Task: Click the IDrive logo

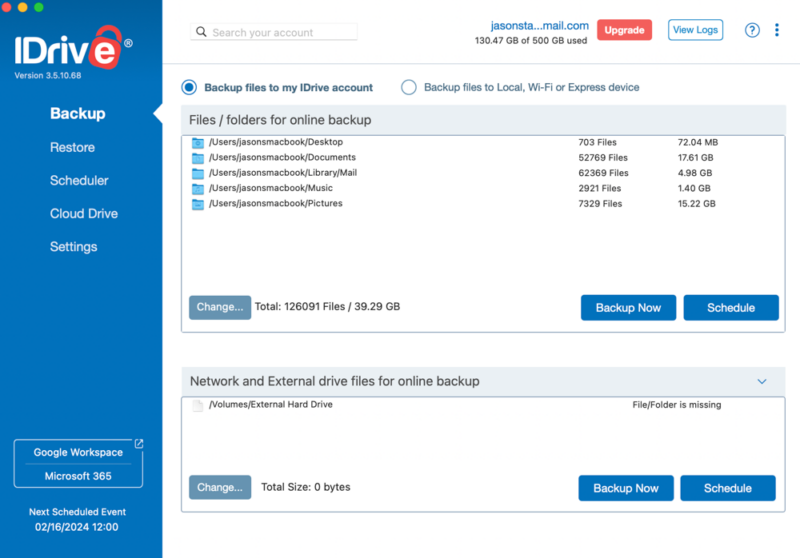Action: 73,47
